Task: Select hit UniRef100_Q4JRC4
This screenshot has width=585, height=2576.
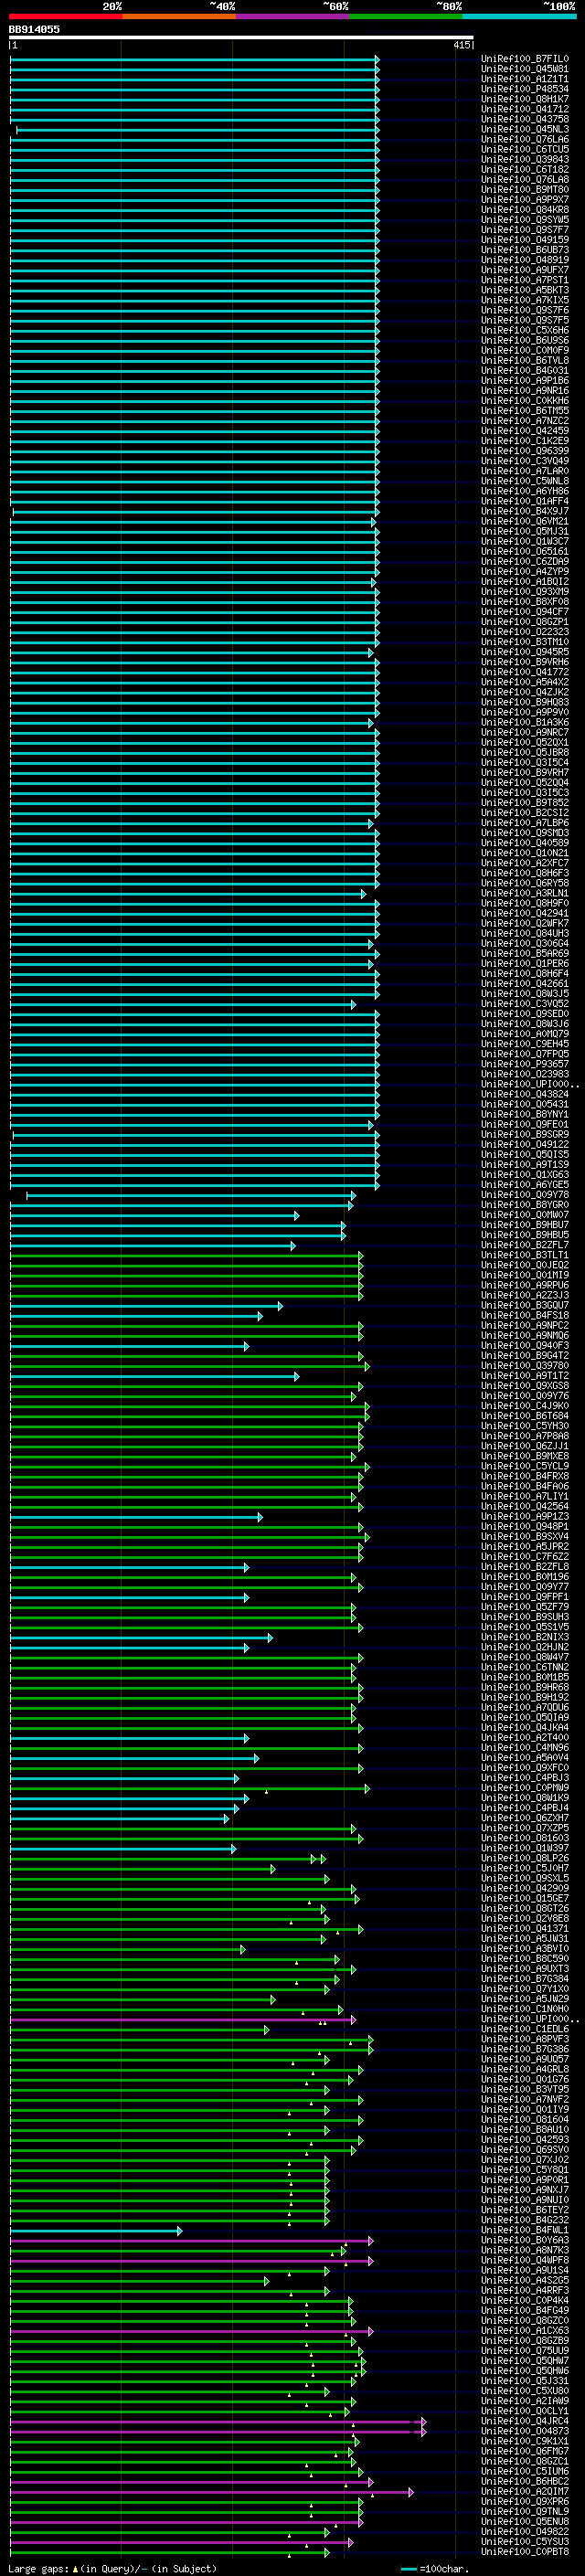Action: (x=524, y=2421)
